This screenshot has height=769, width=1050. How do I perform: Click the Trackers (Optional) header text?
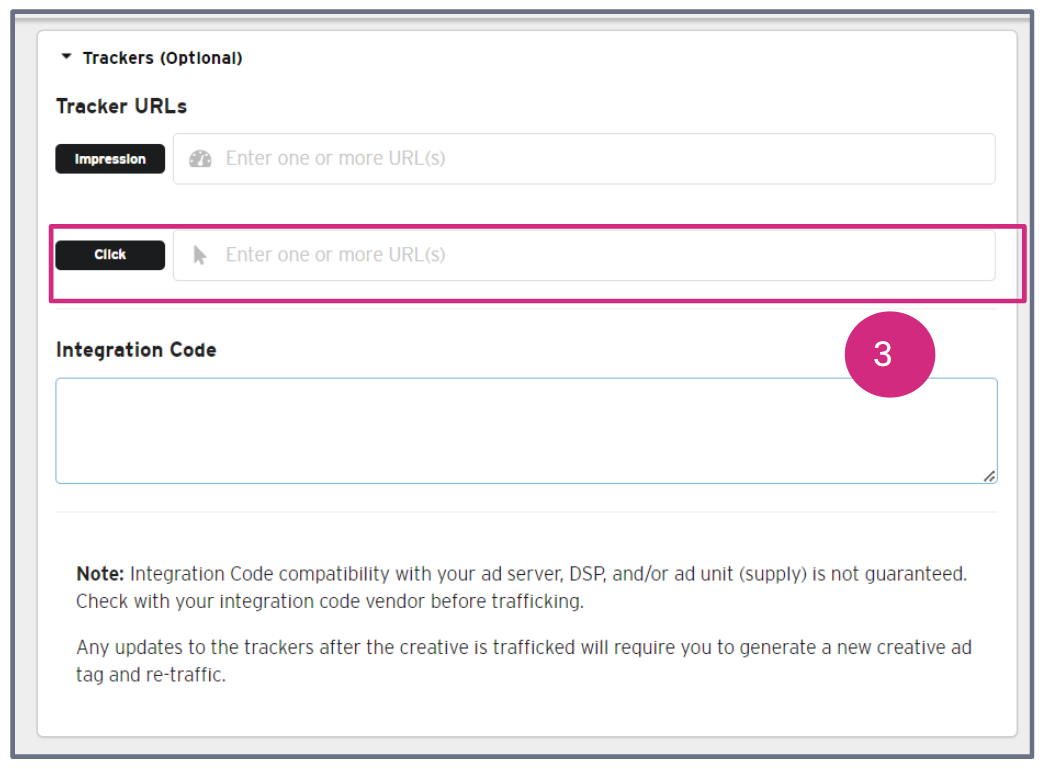tap(161, 58)
